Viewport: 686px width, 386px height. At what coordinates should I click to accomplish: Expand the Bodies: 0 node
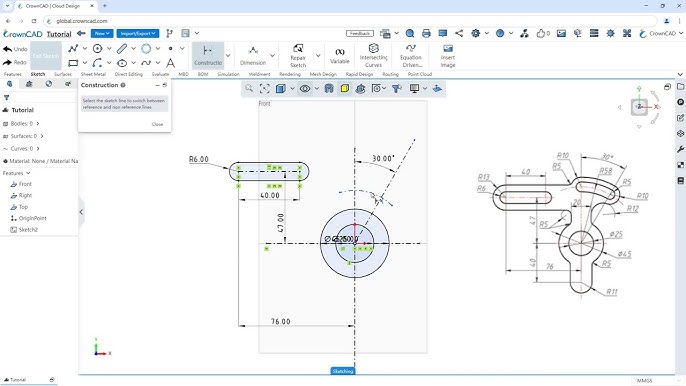pos(38,124)
